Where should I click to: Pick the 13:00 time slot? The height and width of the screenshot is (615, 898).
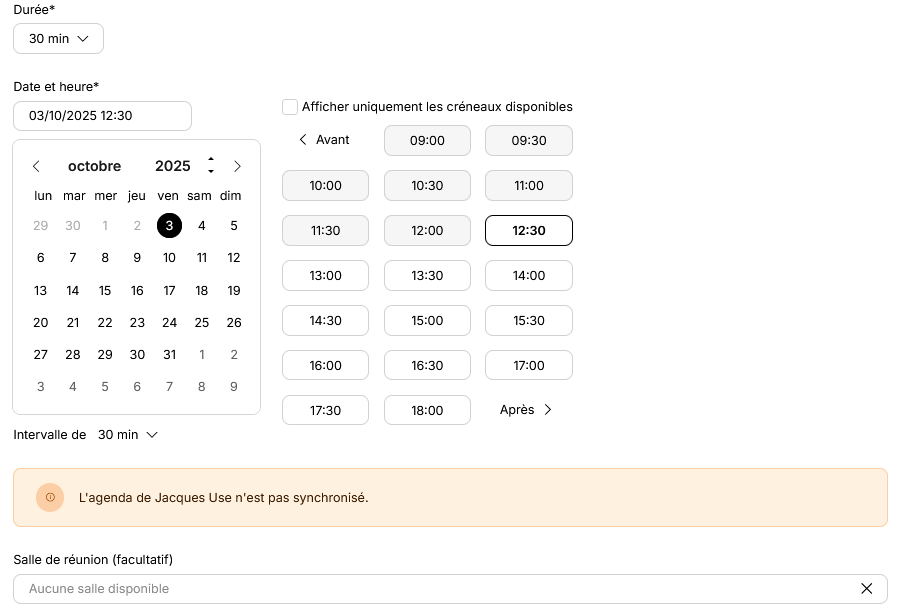click(x=325, y=276)
